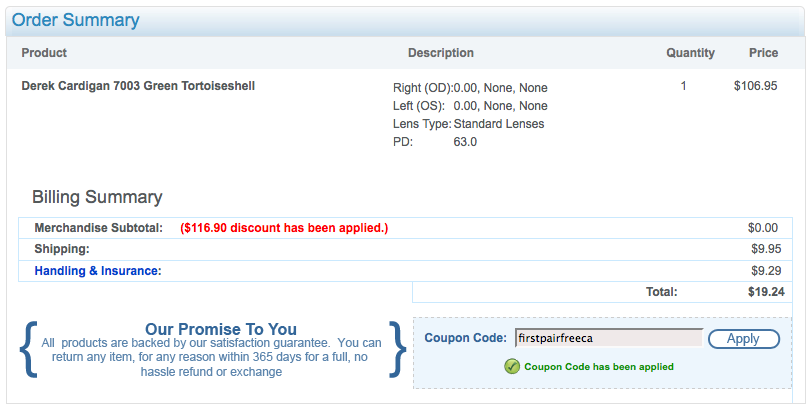Click the Coupon Code input field
The image size is (810, 410).
pyautogui.click(x=609, y=338)
